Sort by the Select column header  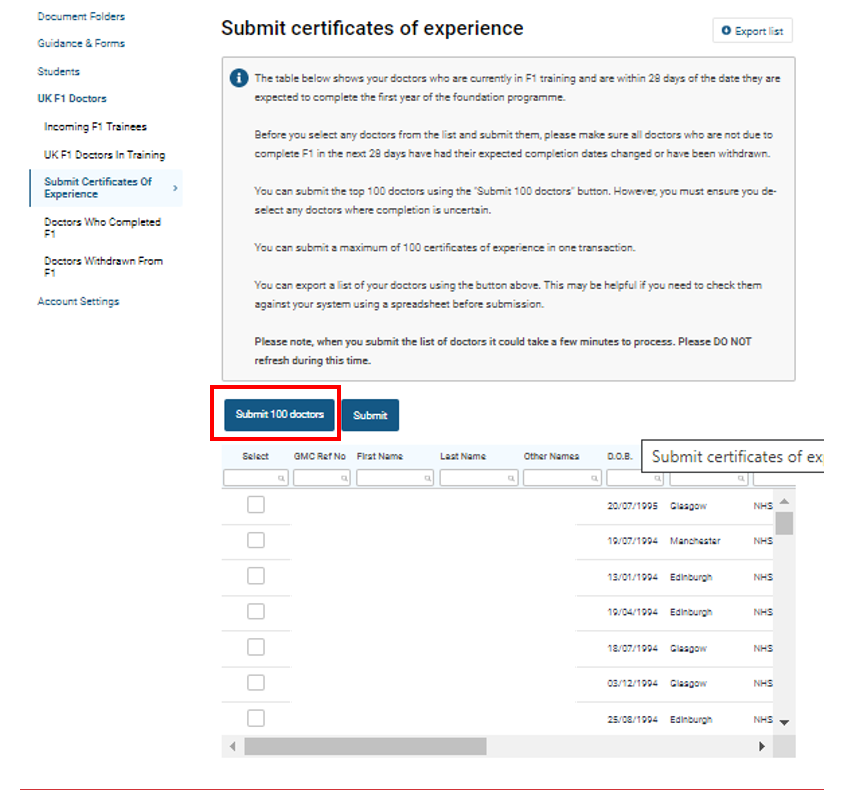[255, 456]
